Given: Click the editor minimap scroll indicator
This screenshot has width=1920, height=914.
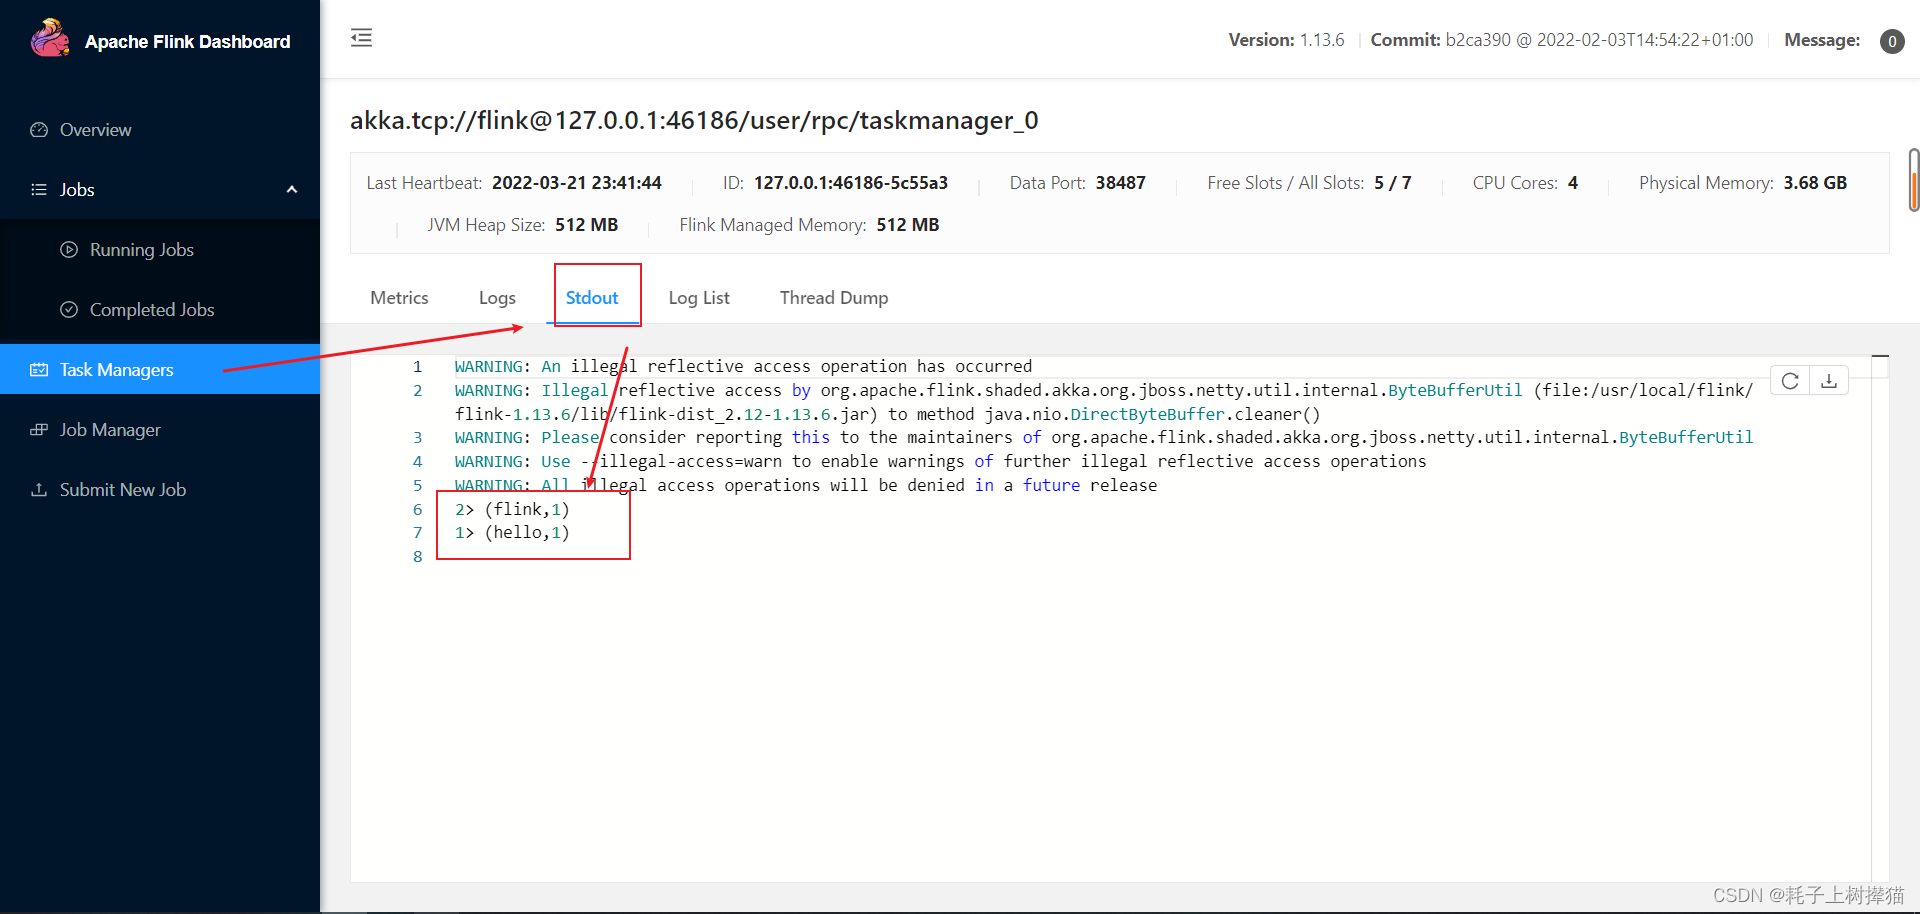Looking at the screenshot, I should click(1880, 356).
